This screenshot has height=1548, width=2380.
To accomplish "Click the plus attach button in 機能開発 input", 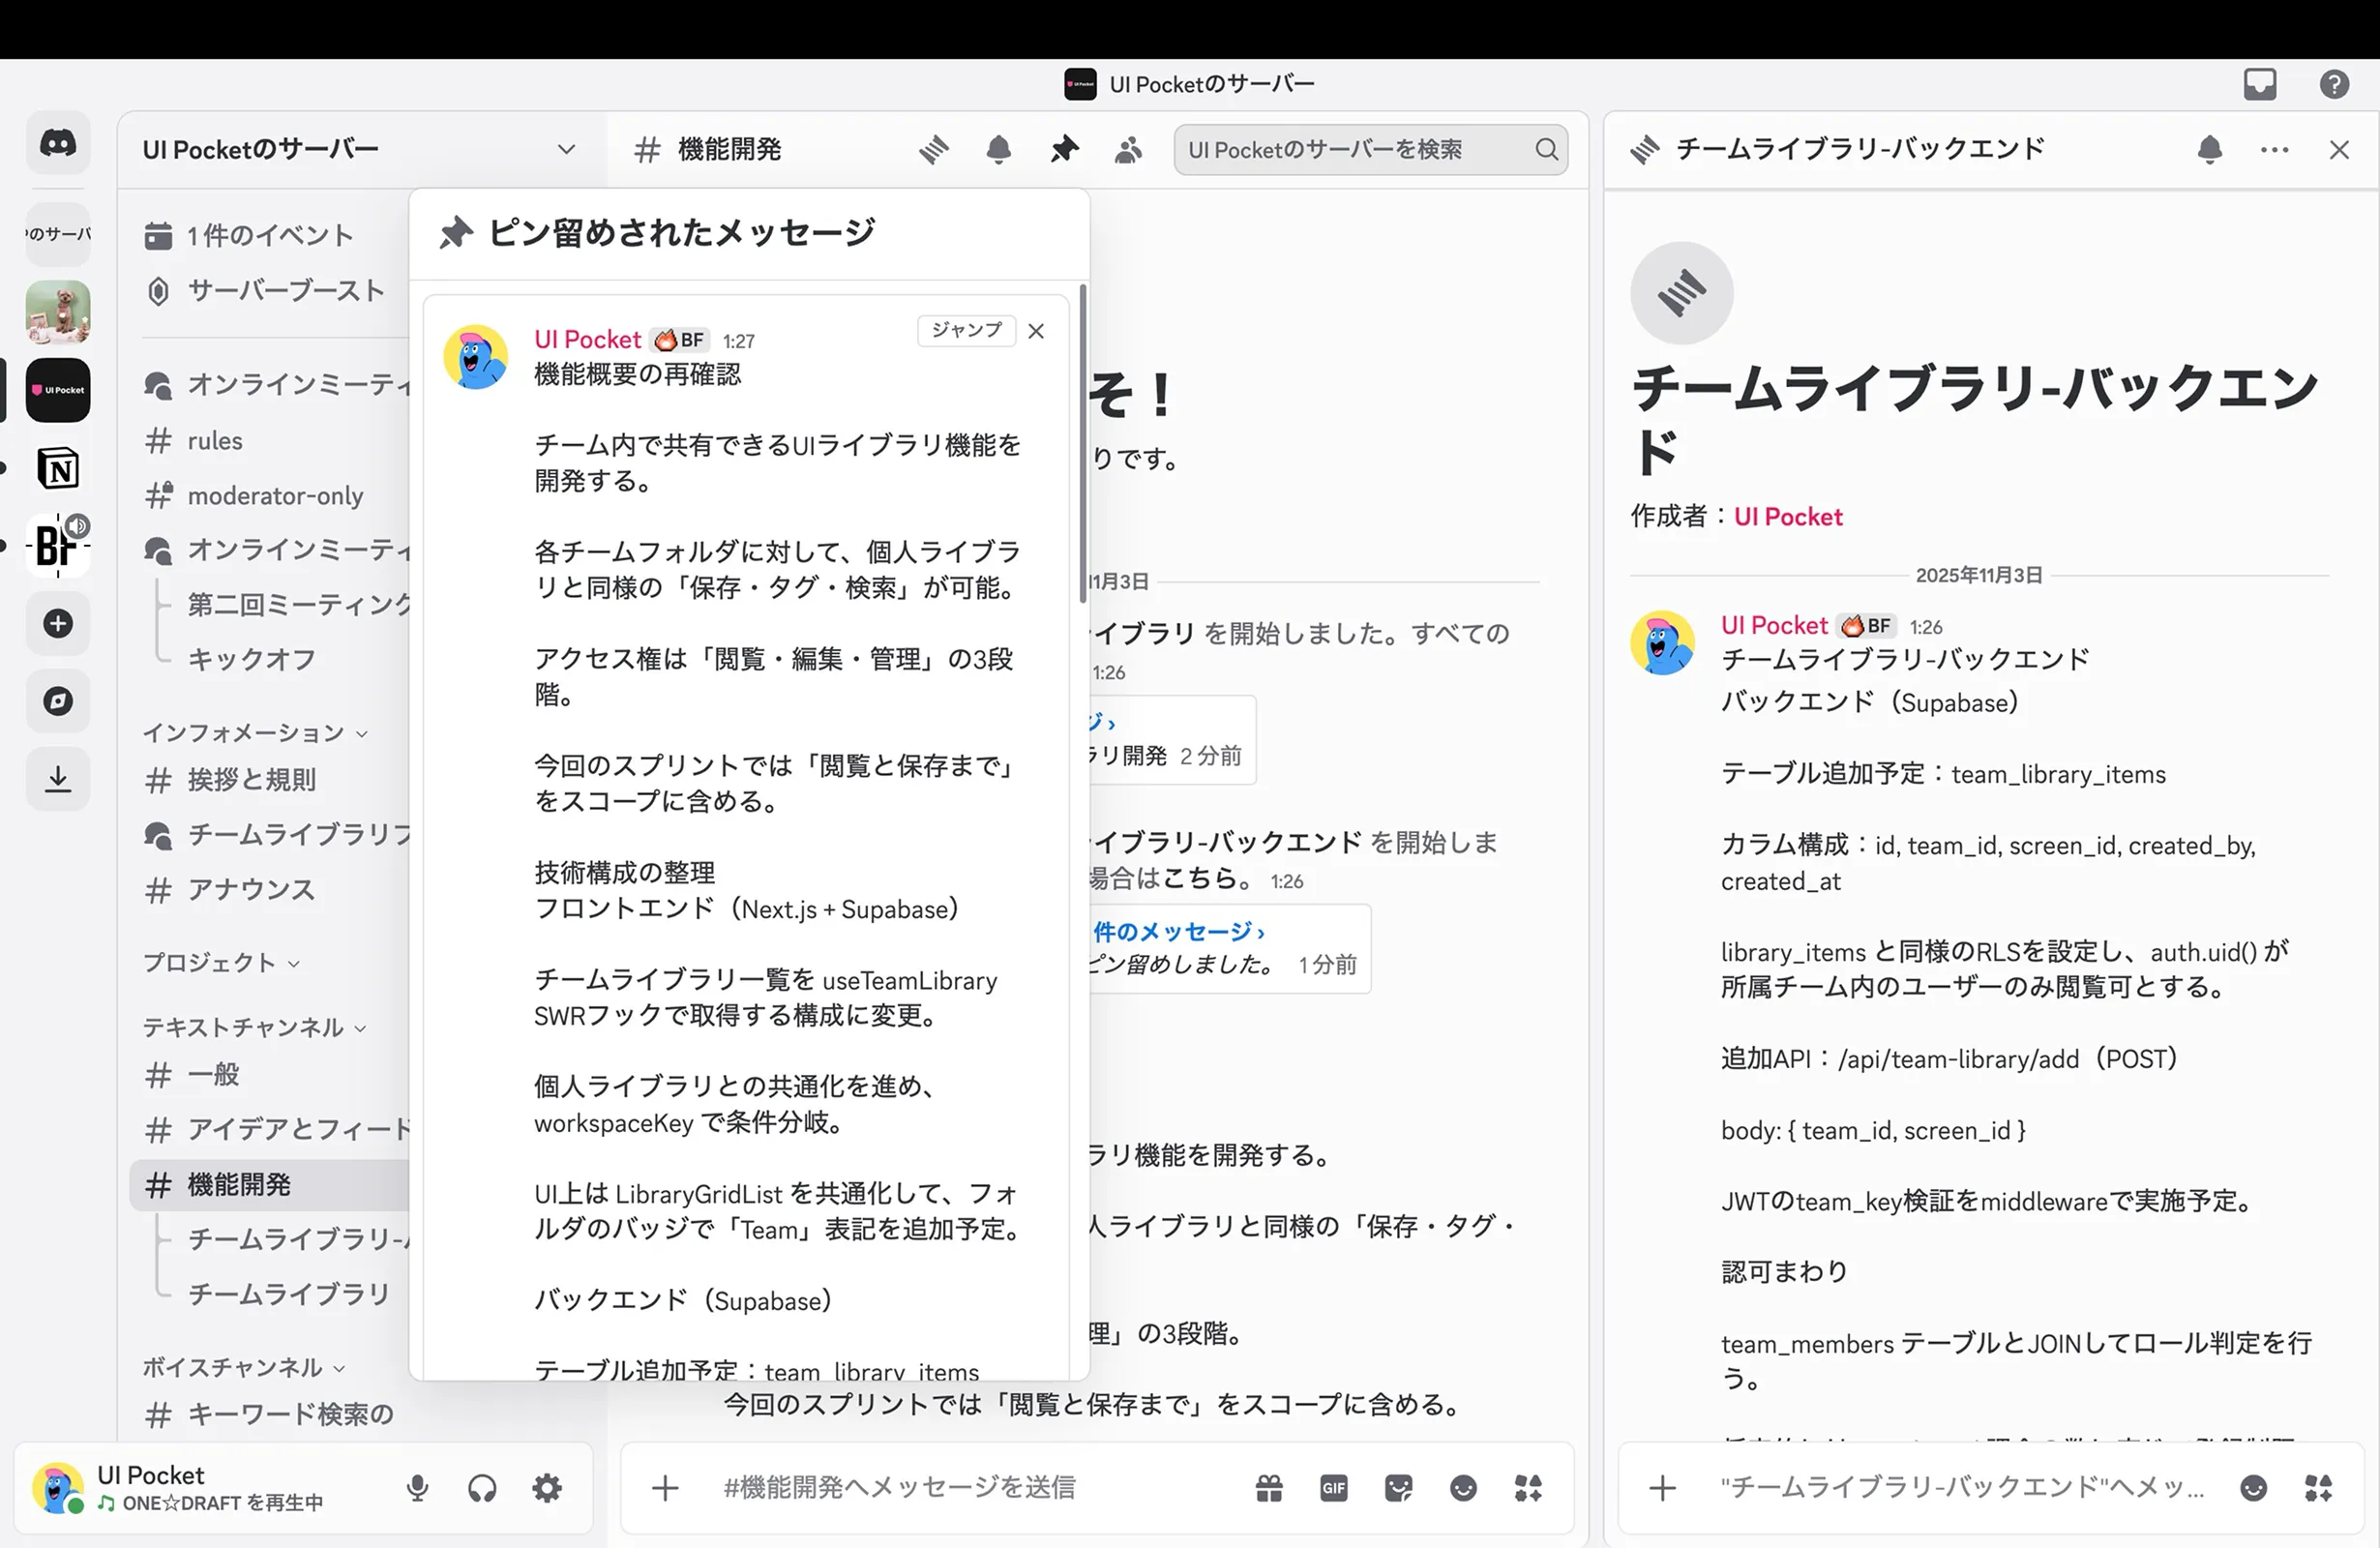I will [x=665, y=1489].
